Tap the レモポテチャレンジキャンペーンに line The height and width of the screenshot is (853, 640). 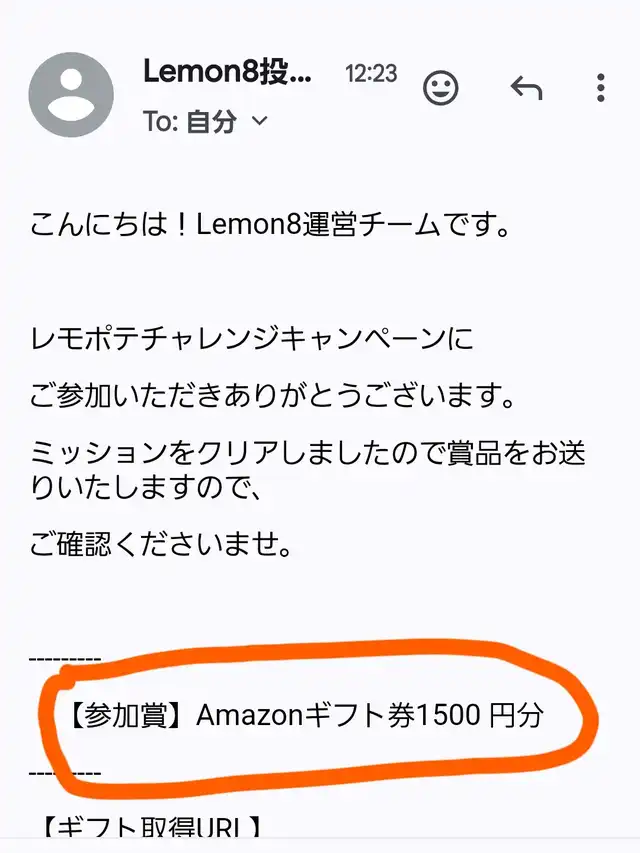click(251, 338)
